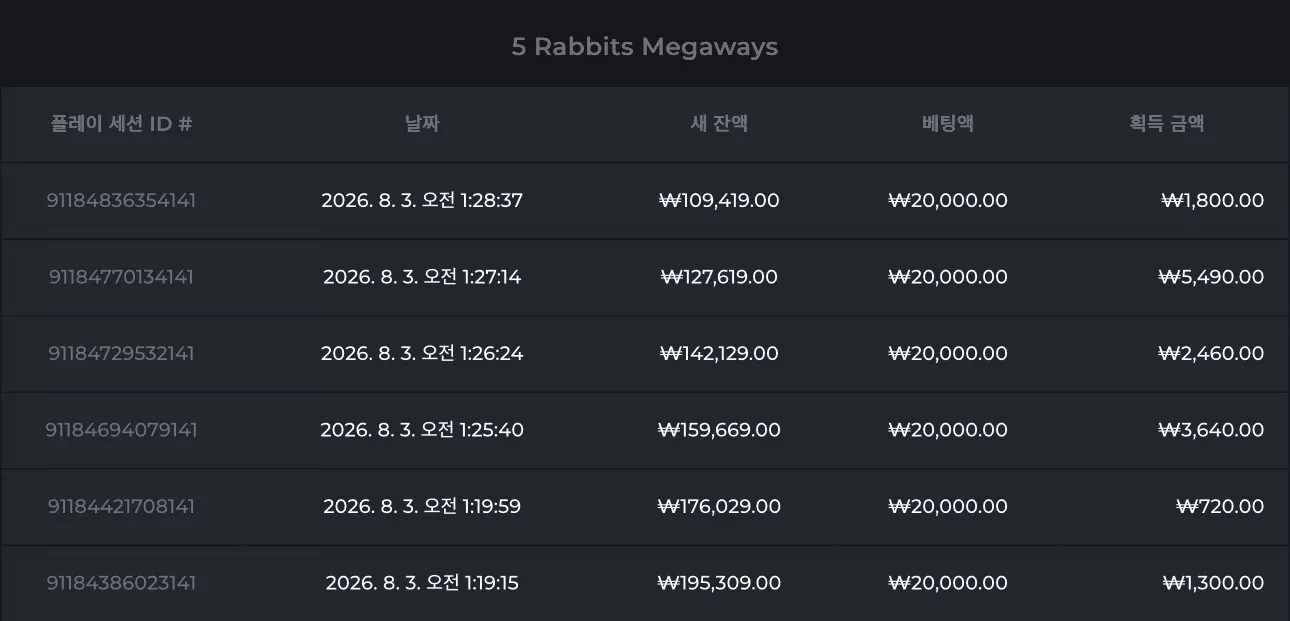Click the 새 잔액 column header

(719, 124)
